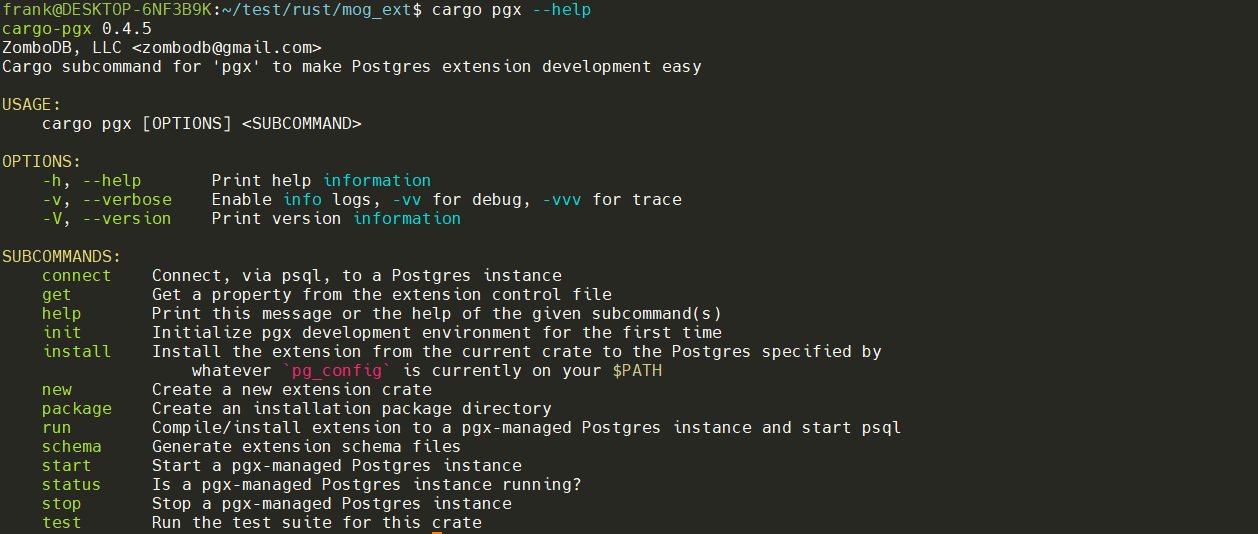Click the 'connect' subcommand name
This screenshot has width=1258, height=534.
77,276
